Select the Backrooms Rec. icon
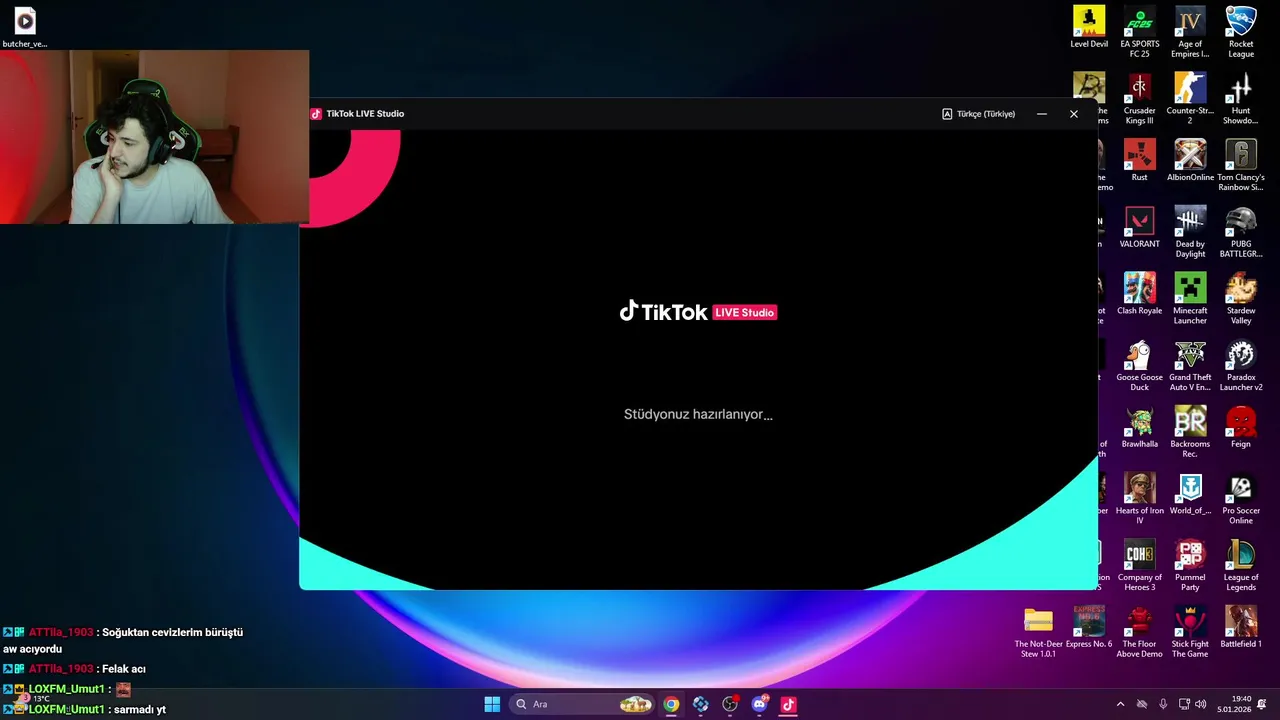Image resolution: width=1280 pixels, height=720 pixels. pos(1190,432)
